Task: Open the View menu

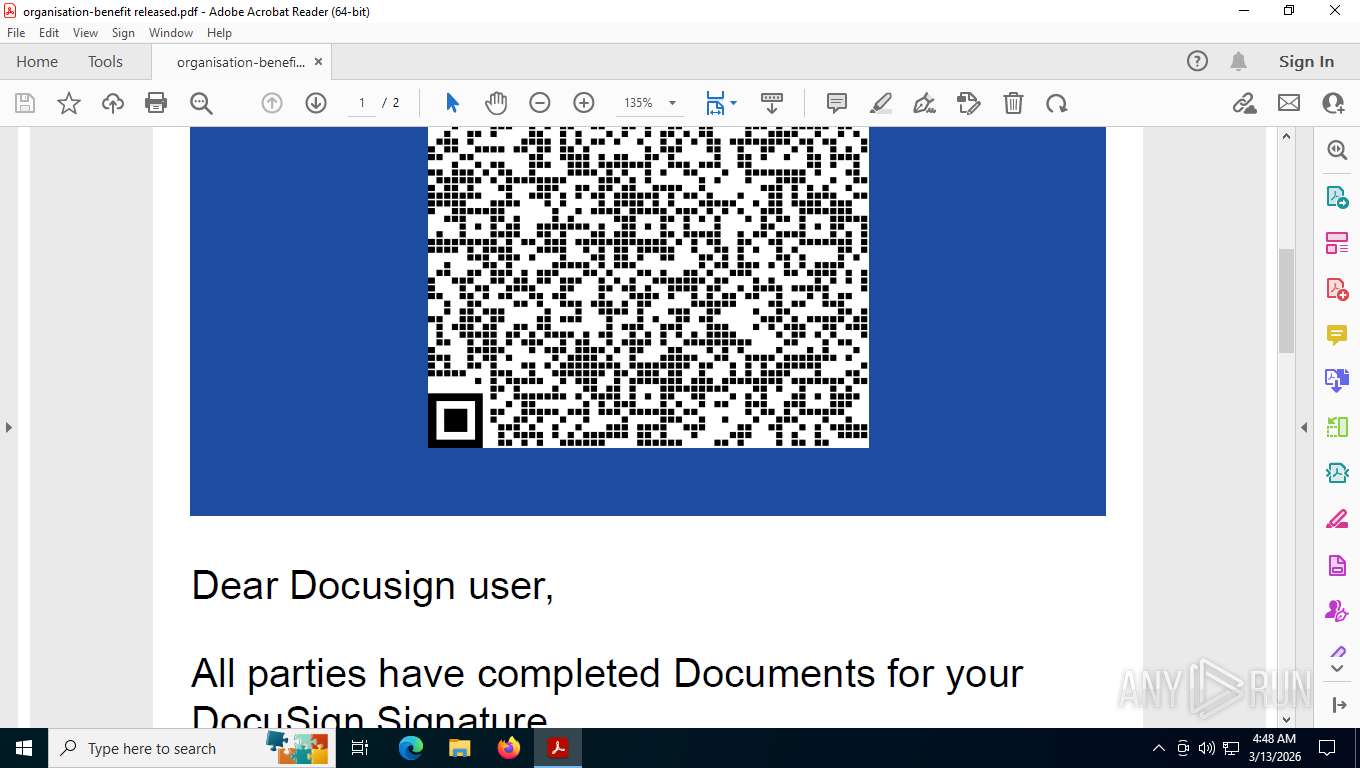Action: pos(85,33)
